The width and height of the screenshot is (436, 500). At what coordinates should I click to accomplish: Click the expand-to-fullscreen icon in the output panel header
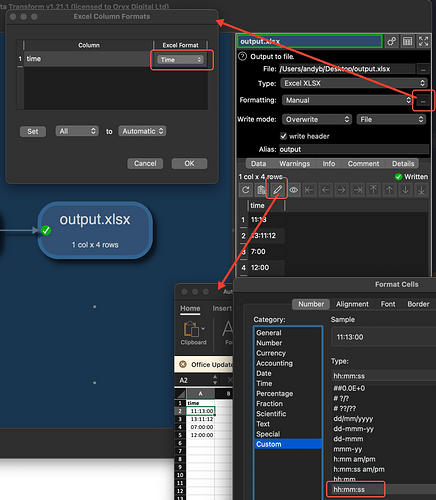coord(423,41)
